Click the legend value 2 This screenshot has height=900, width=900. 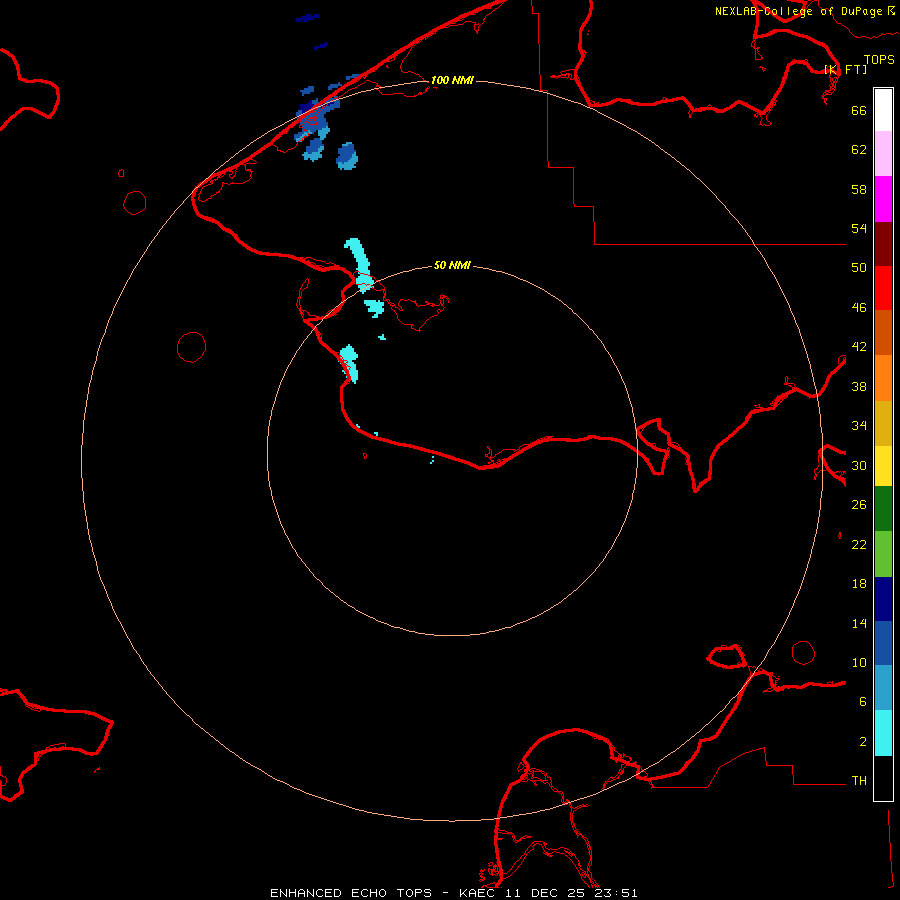coord(863,741)
